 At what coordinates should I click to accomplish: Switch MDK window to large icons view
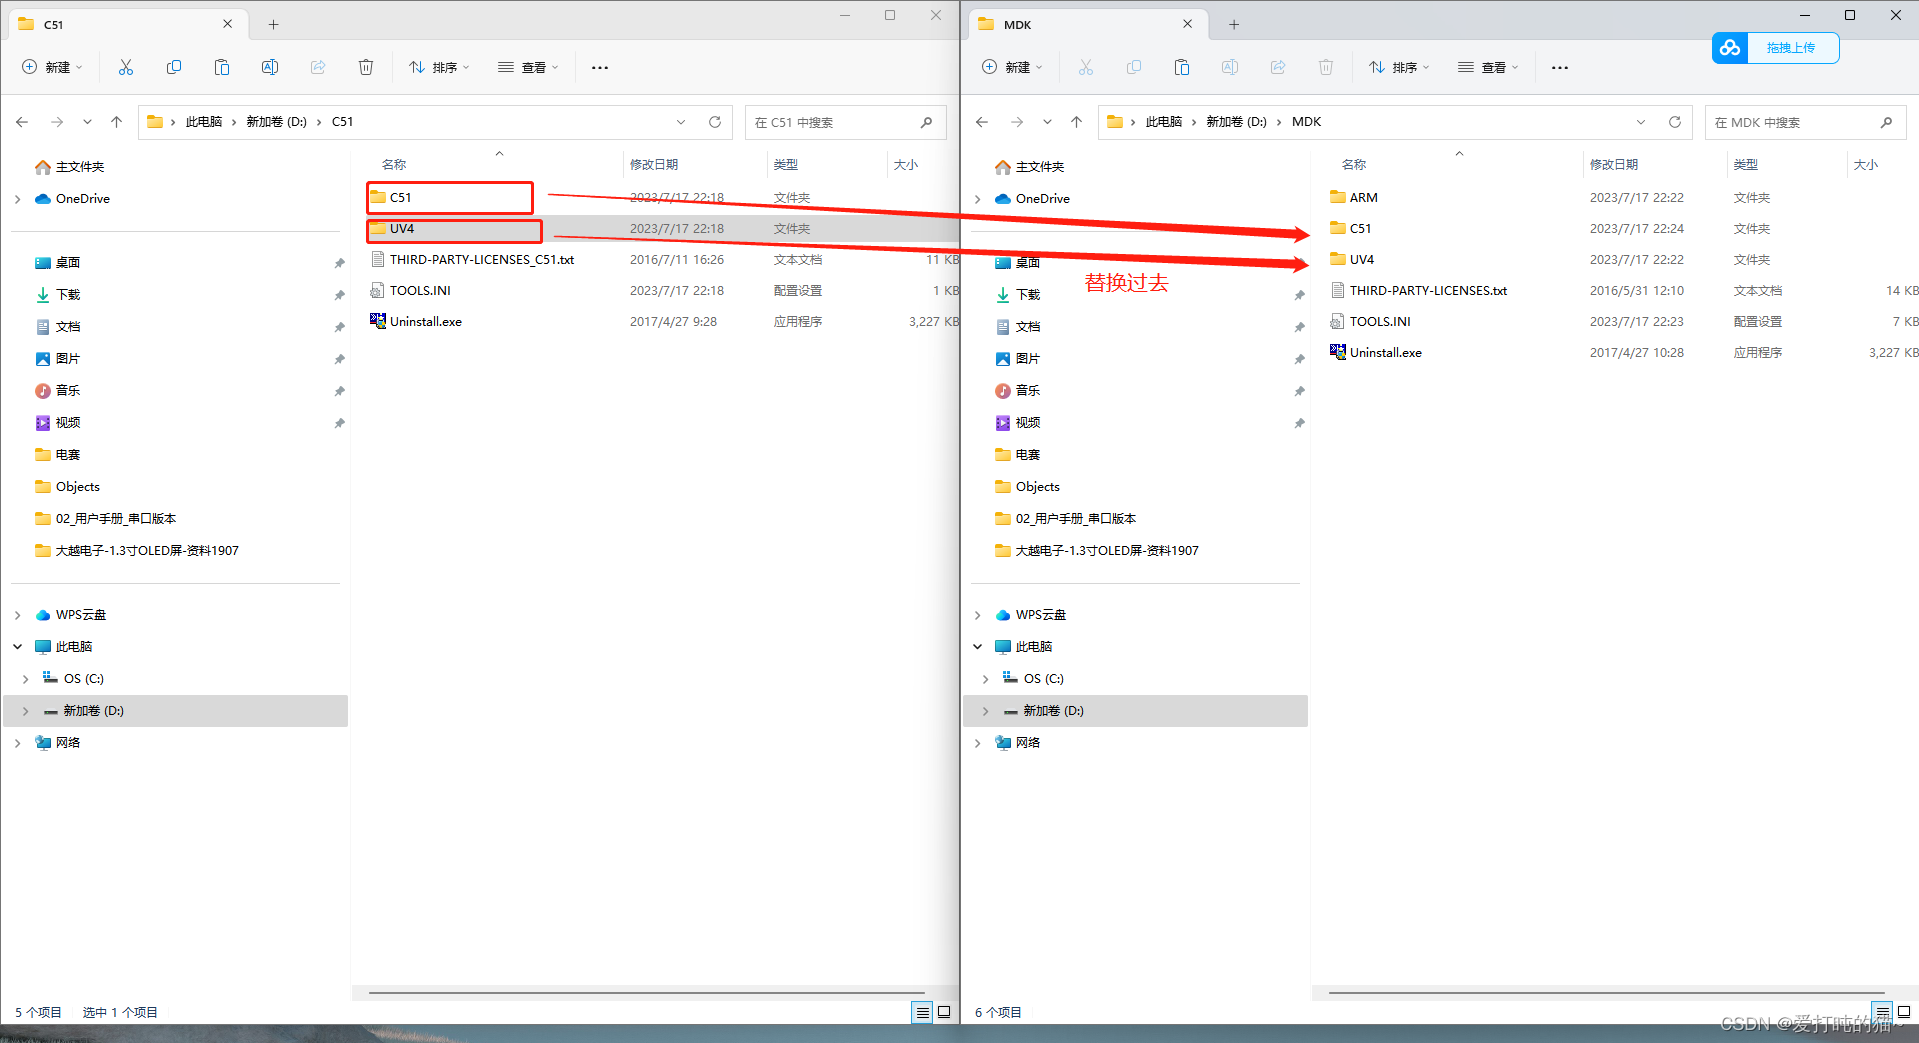[1904, 1012]
